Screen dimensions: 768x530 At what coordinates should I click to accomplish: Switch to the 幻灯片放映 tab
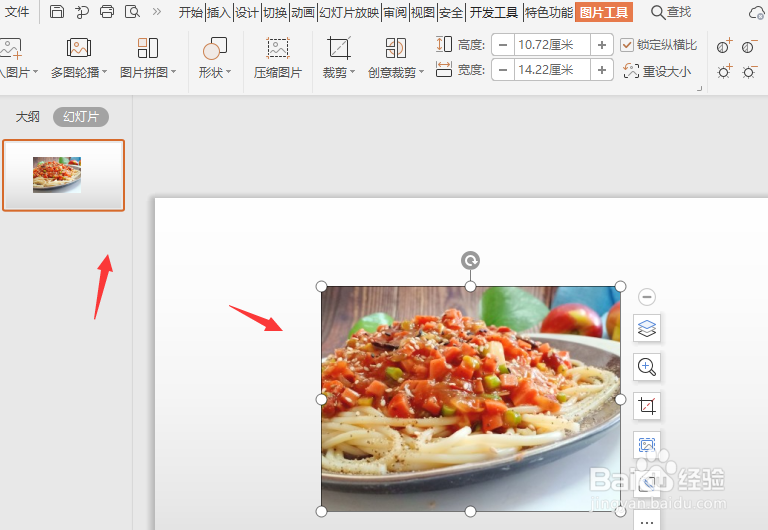[x=349, y=12]
